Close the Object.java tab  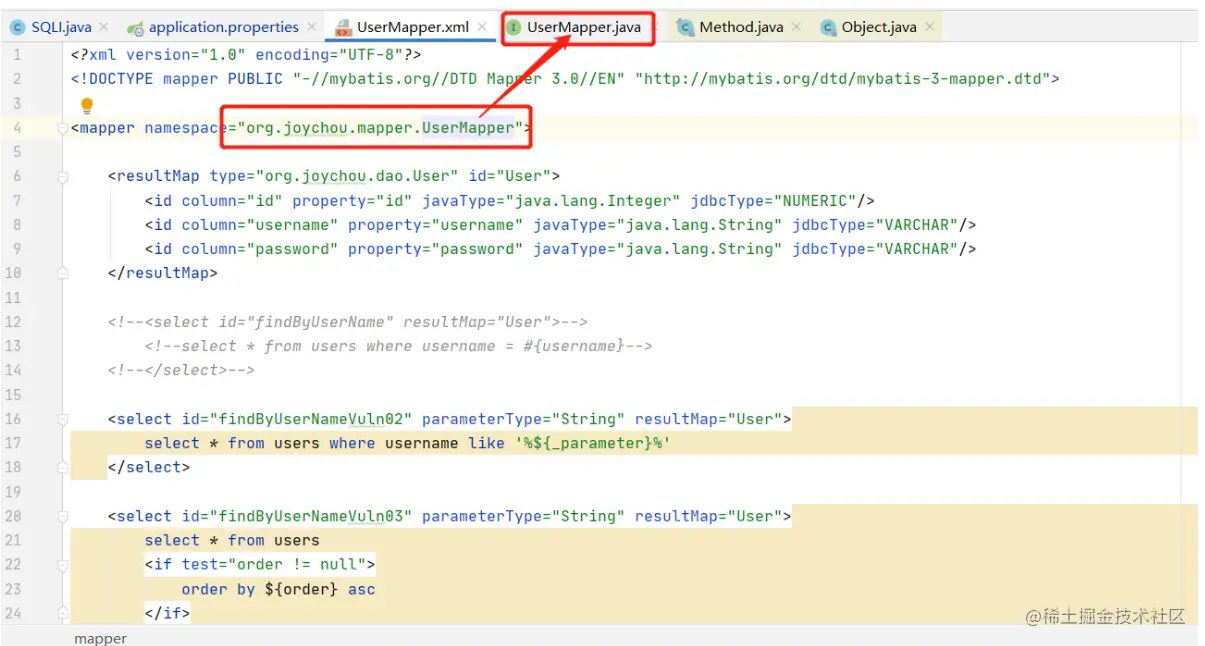click(x=930, y=27)
